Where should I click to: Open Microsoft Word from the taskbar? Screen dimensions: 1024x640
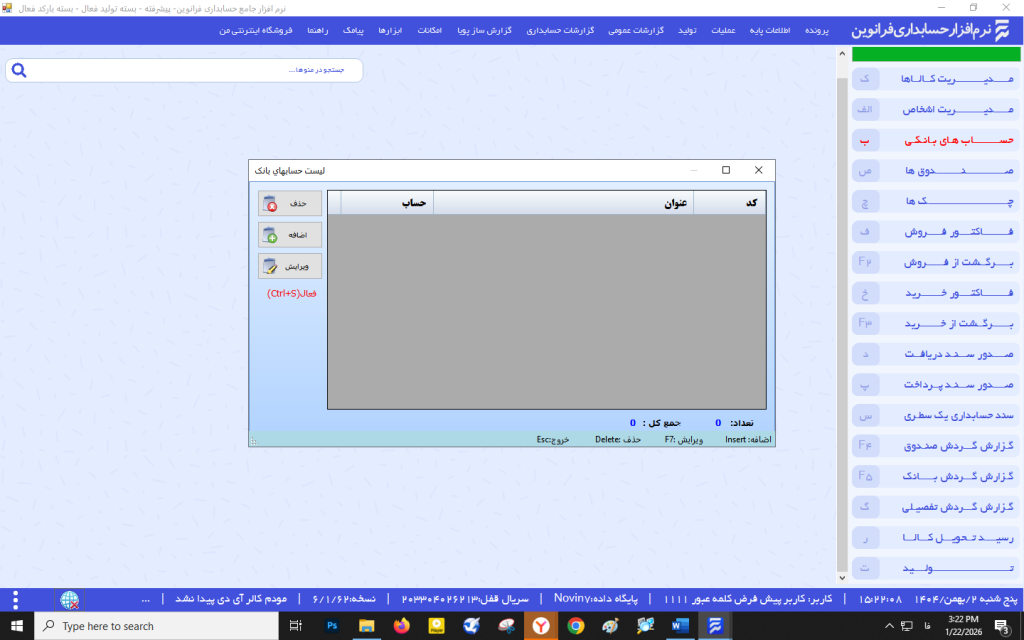[x=681, y=626]
